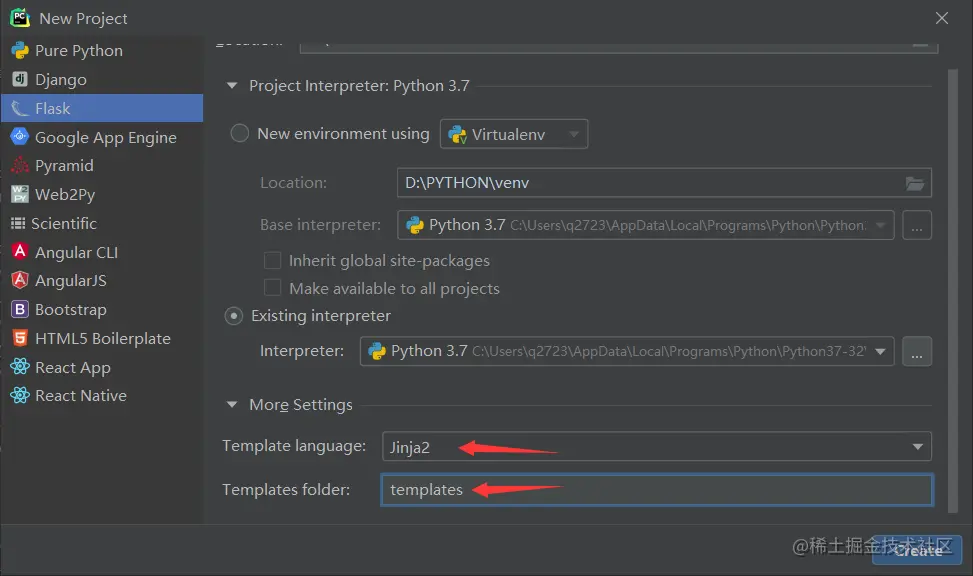Close the New Project dialog
The height and width of the screenshot is (576, 973).
point(941,18)
